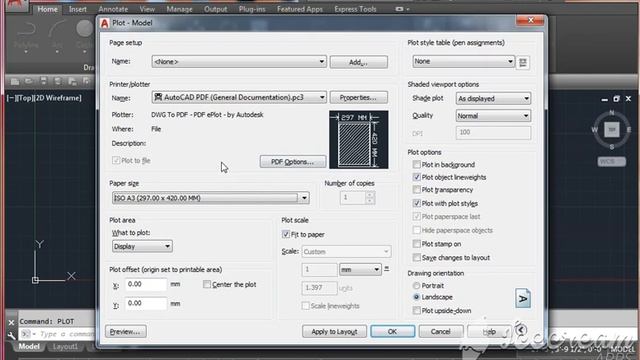
Task: Open the Express Tools ribbon tab
Action: coord(355,9)
